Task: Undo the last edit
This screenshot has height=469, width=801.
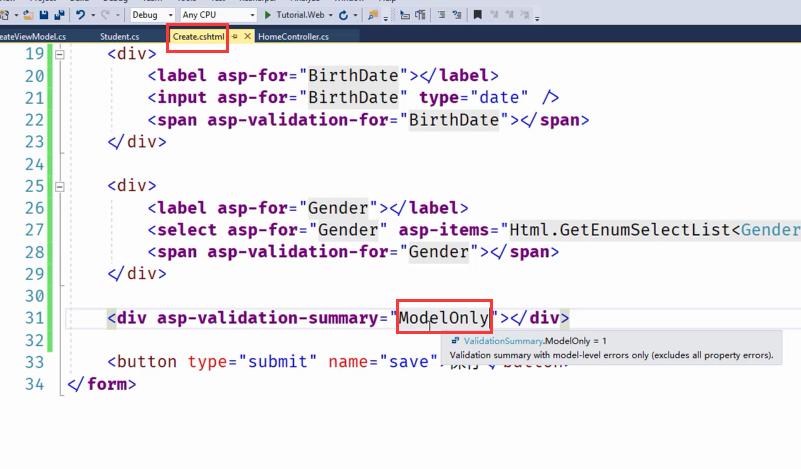Action: point(81,15)
